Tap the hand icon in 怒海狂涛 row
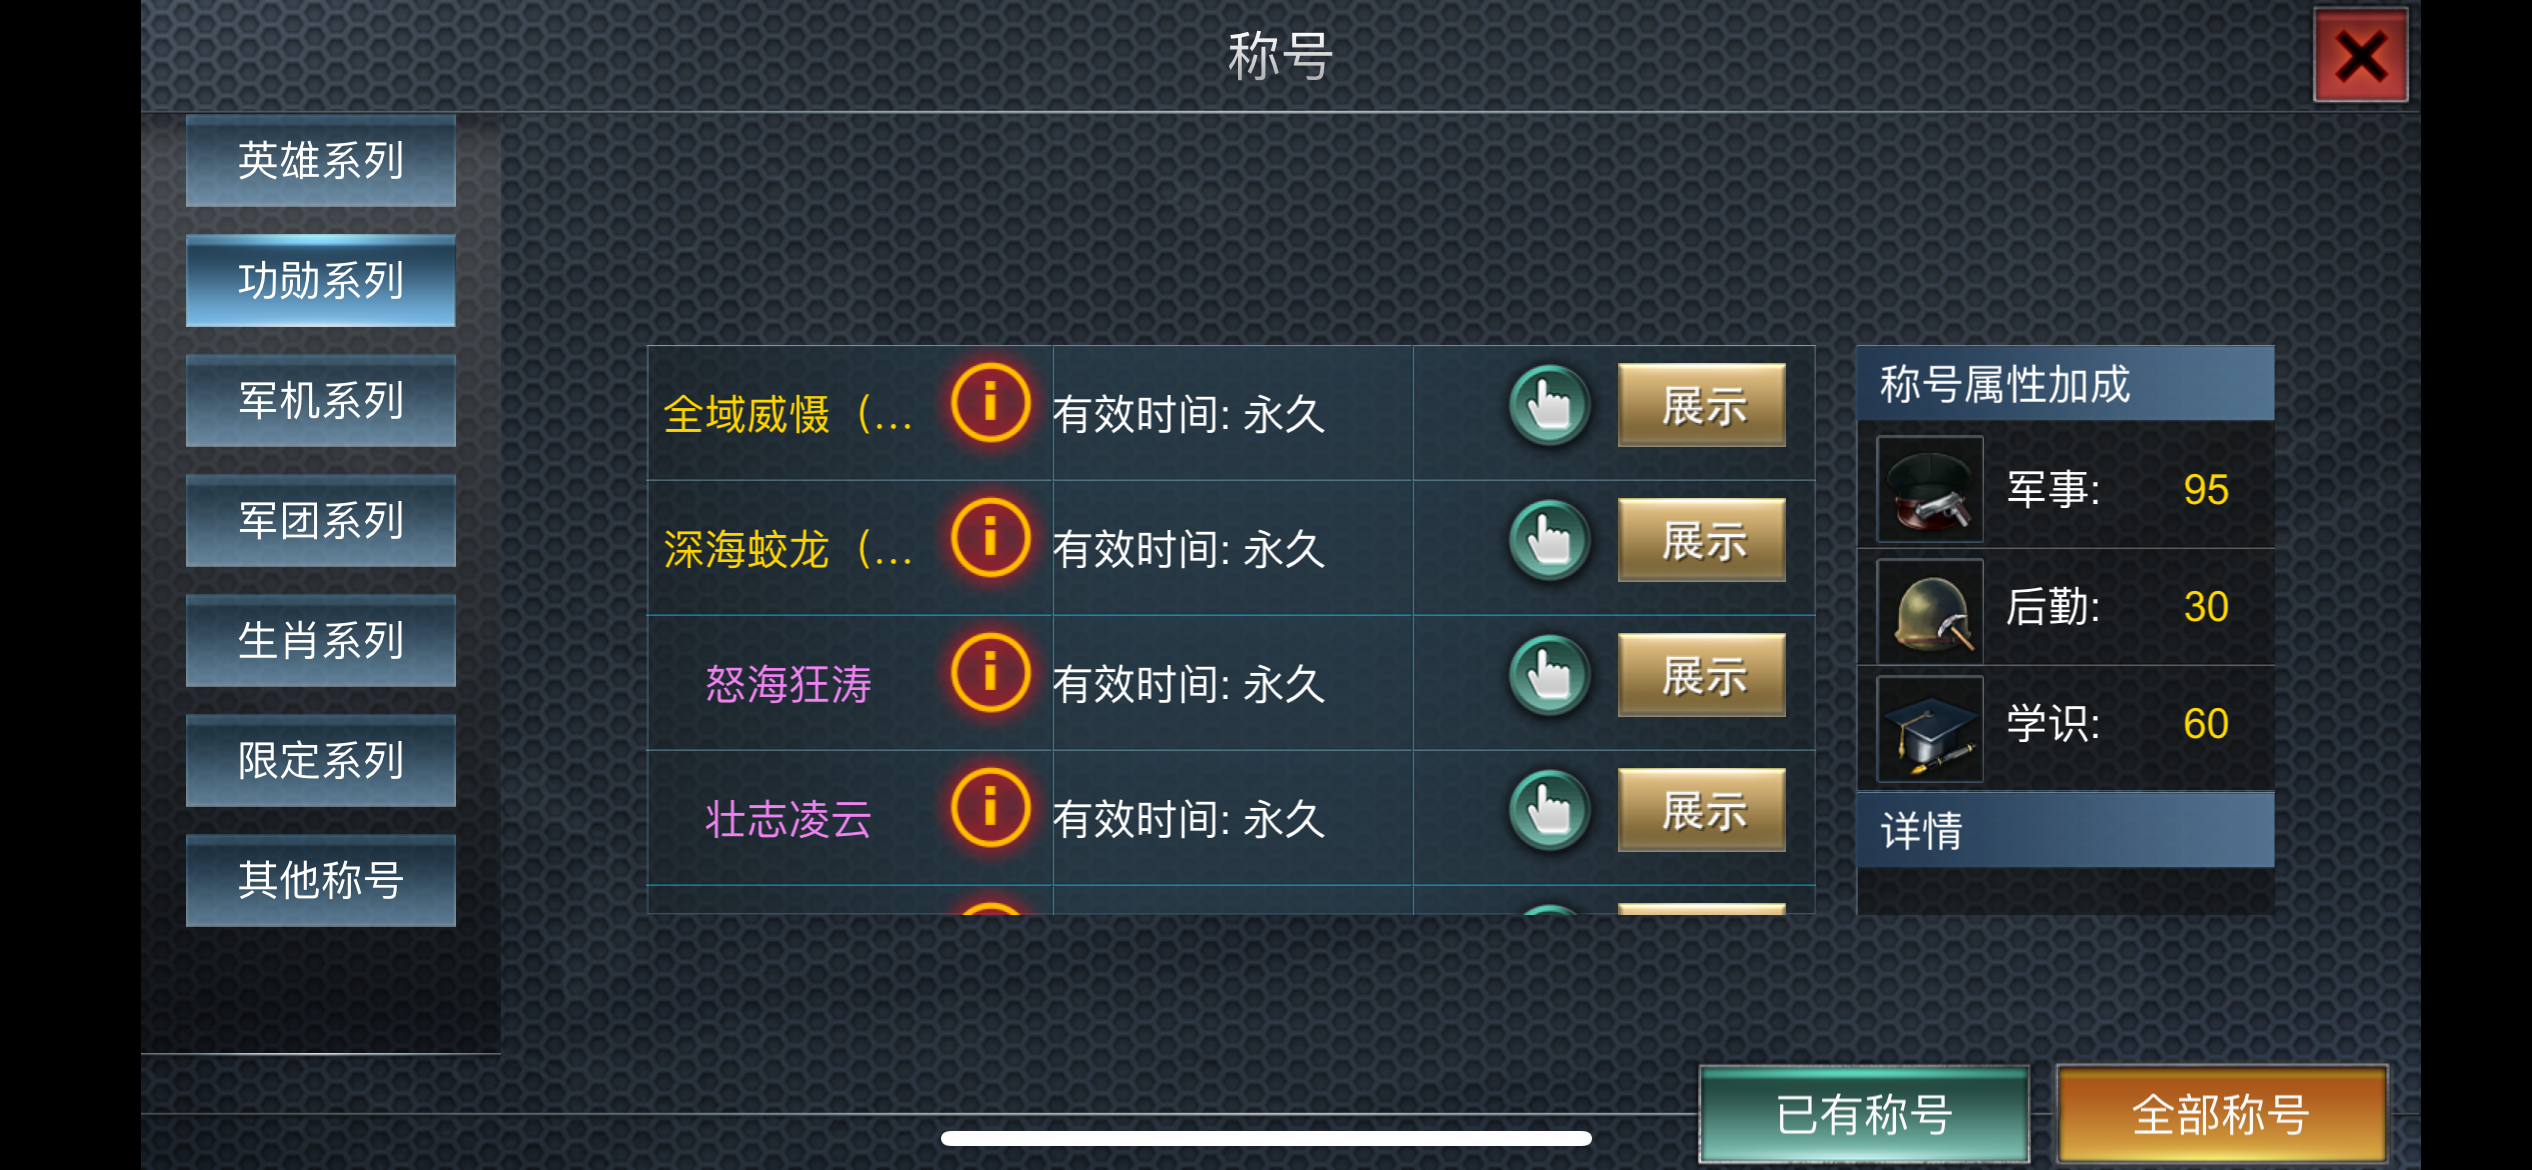 1549,675
